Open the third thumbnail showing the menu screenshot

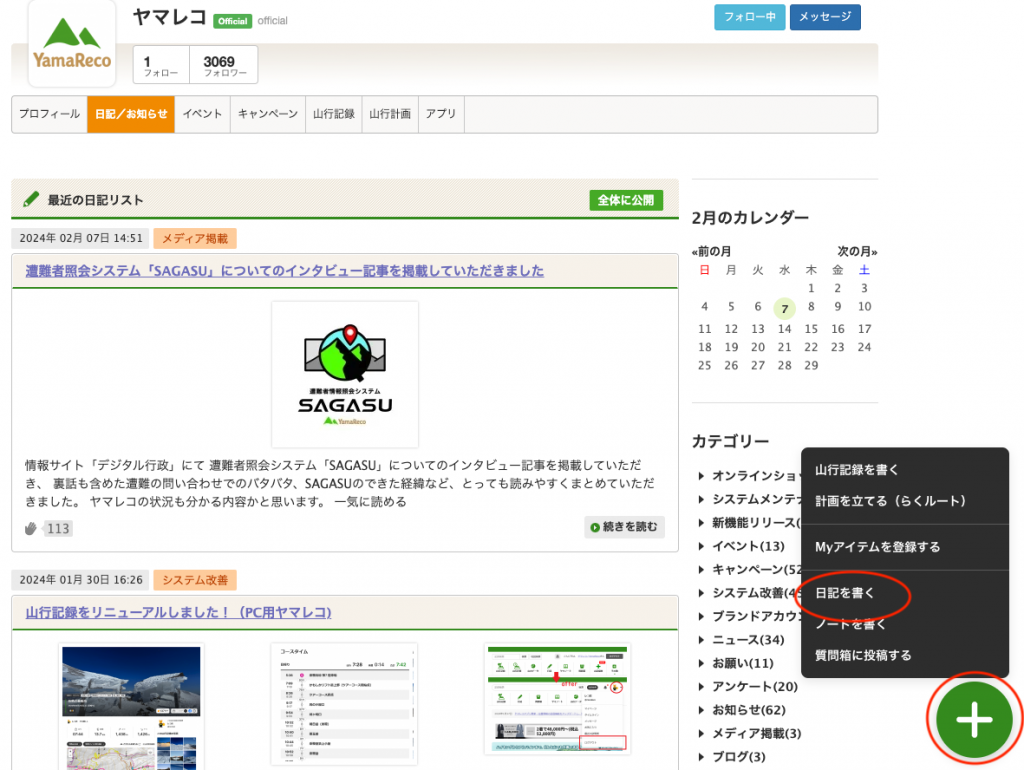point(558,699)
